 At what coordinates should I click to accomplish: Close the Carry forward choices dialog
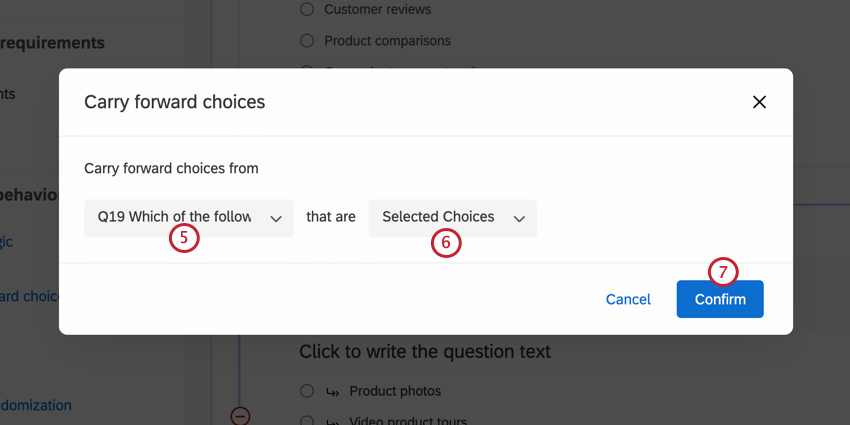point(759,102)
